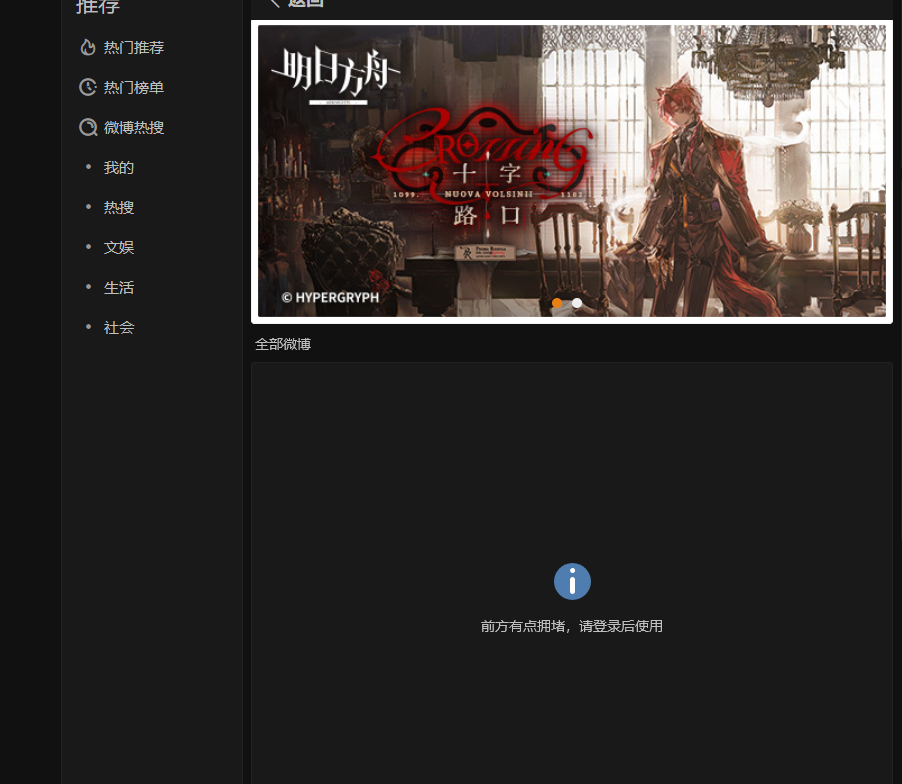Open 热门推荐 in the sidebar
Viewport: 902px width, 784px height.
[133, 47]
